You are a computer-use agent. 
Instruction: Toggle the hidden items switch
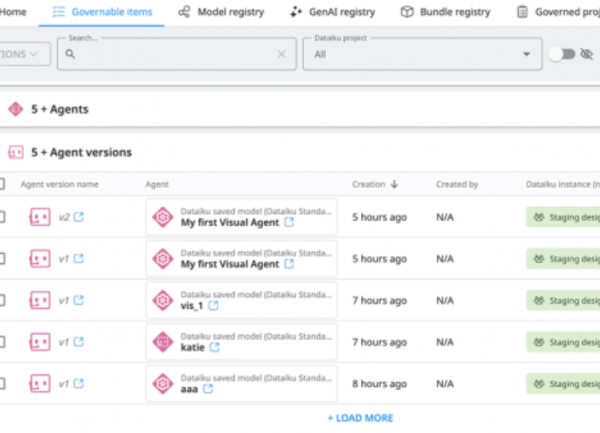pyautogui.click(x=562, y=54)
